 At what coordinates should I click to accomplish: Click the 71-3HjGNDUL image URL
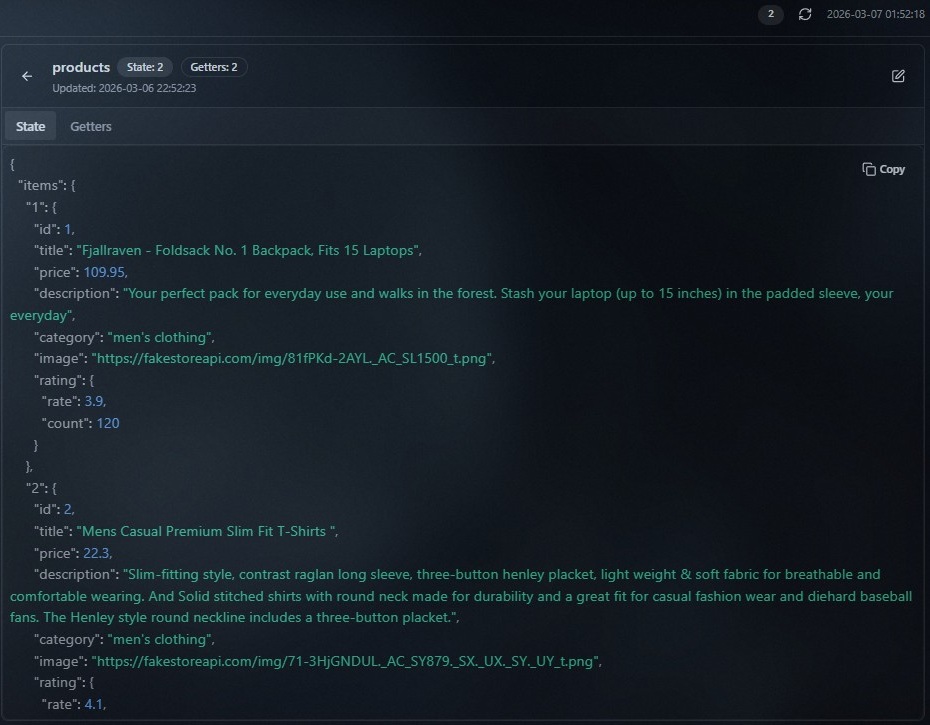point(346,661)
